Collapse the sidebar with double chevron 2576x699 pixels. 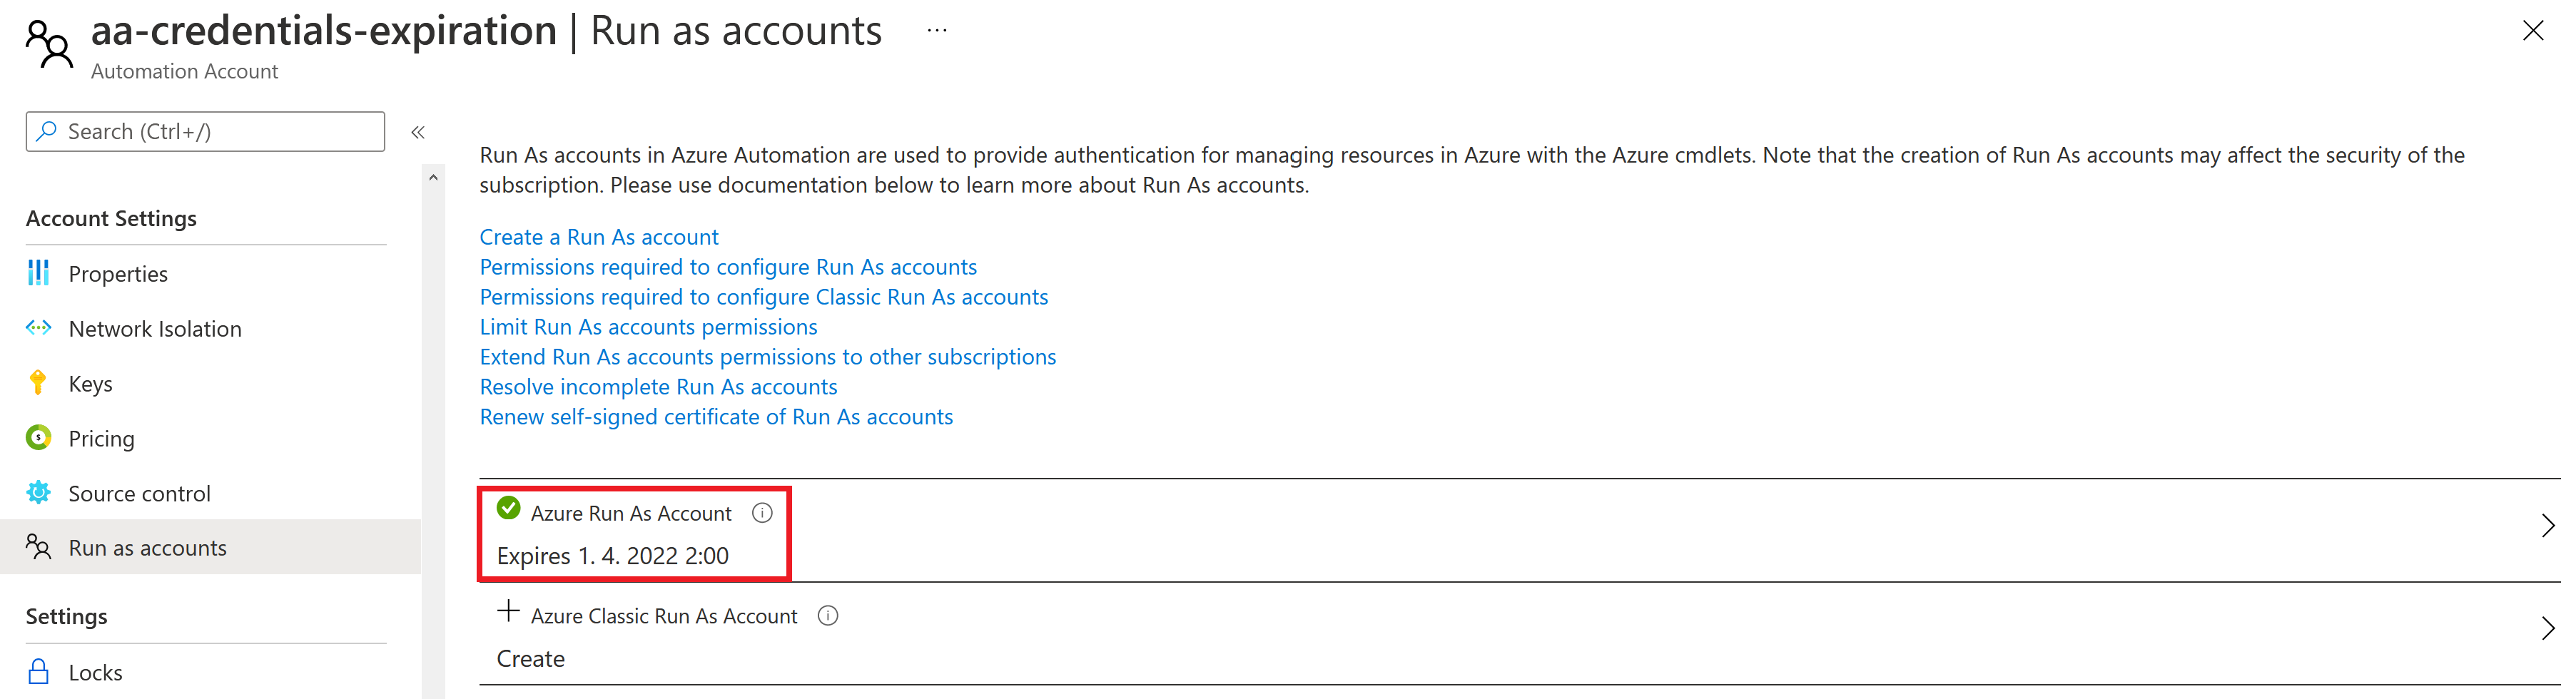(418, 132)
